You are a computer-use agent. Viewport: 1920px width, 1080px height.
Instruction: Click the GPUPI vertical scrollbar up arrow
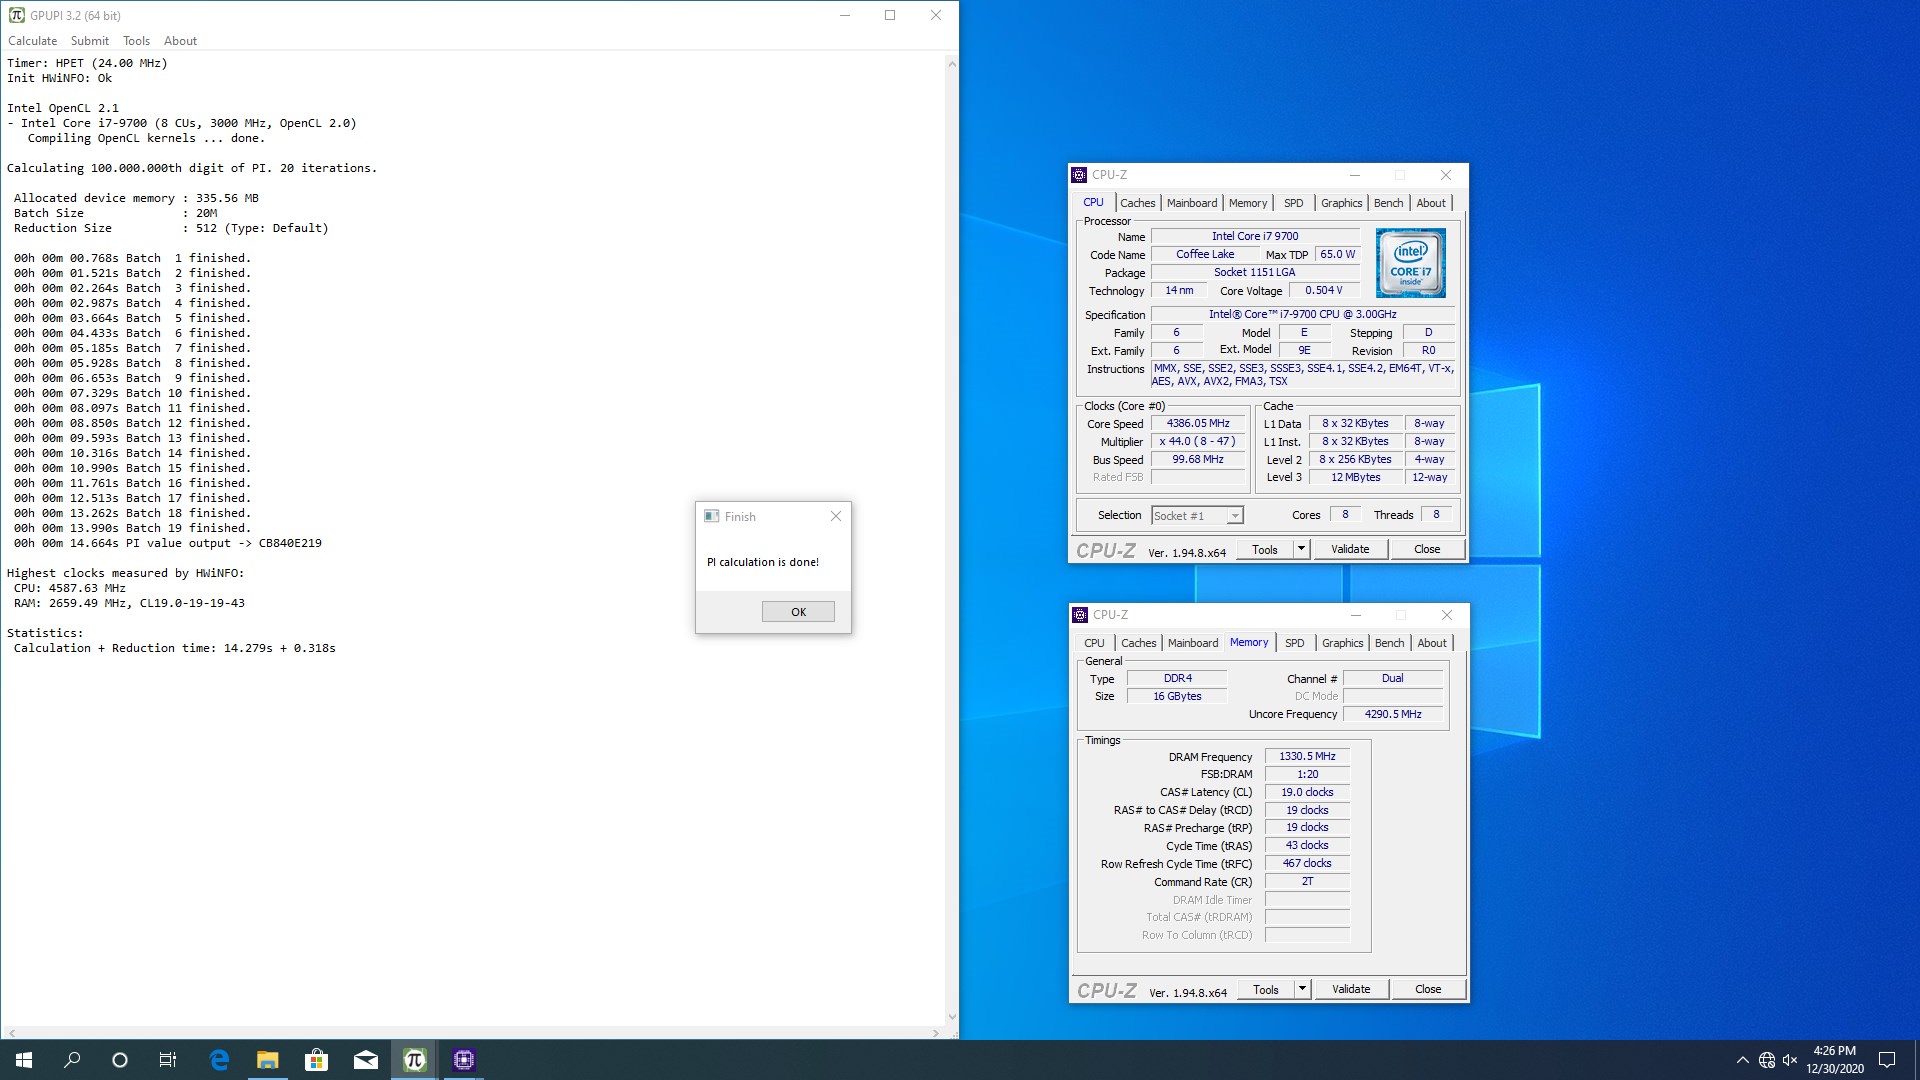click(952, 64)
